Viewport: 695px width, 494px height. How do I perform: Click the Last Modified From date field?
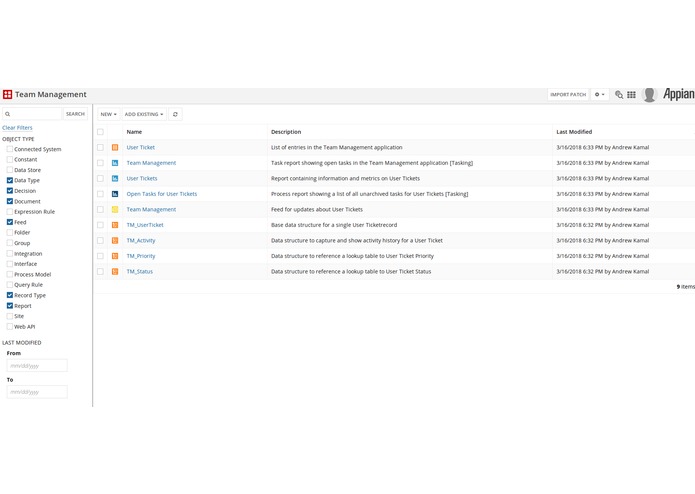tap(37, 366)
